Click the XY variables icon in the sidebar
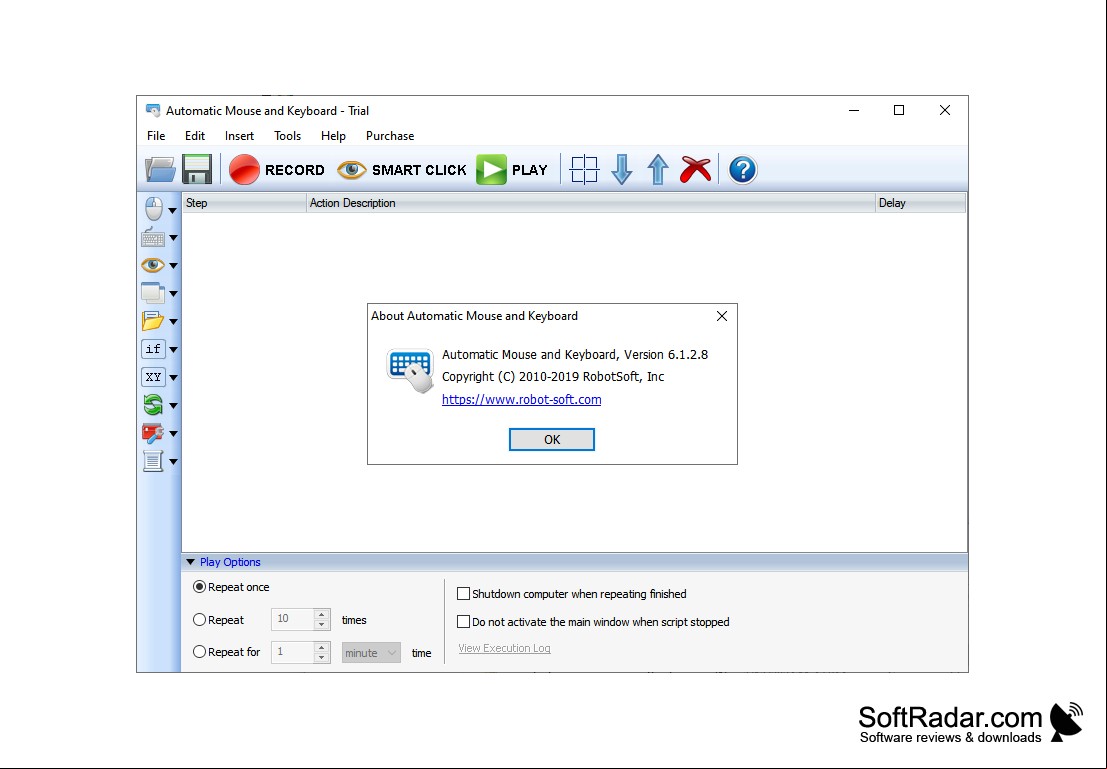Viewport: 1107px width, 769px height. tap(153, 377)
